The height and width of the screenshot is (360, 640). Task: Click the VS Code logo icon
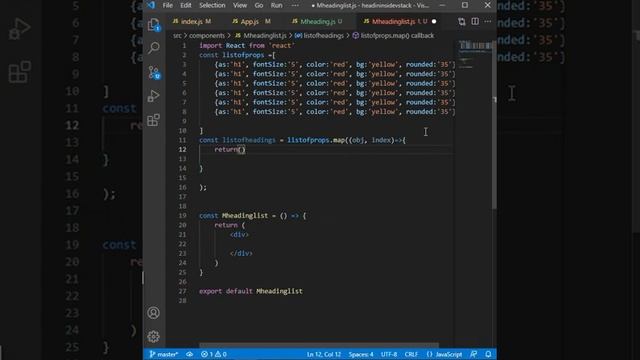(151, 5)
